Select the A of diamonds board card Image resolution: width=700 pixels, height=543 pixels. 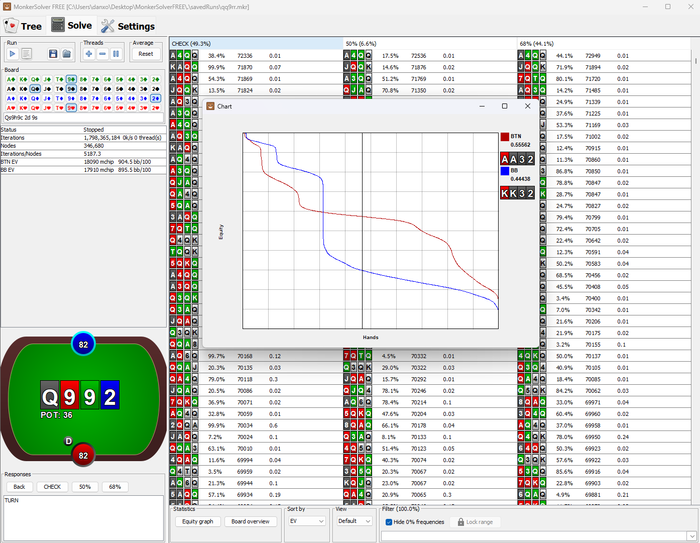click(11, 98)
